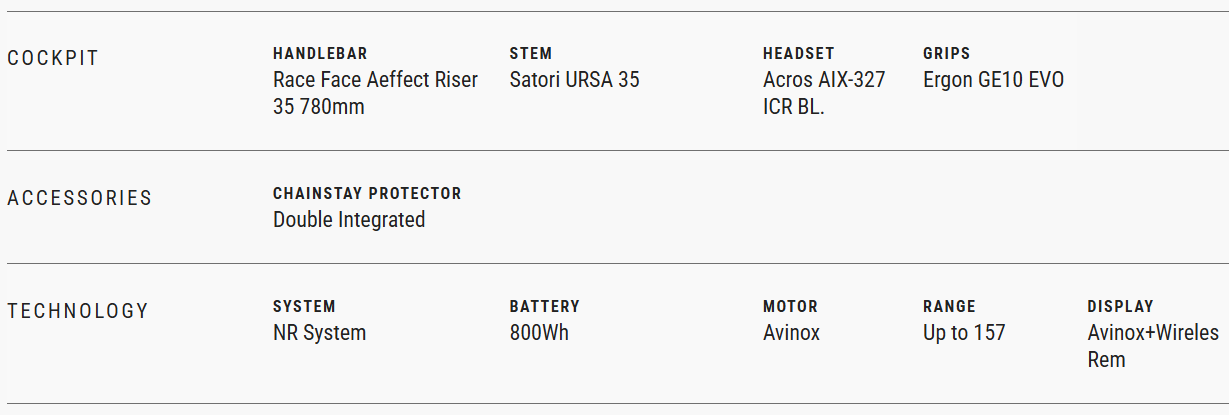Select the Avinox+Wireles Rem display value
The width and height of the screenshot is (1229, 415).
coord(1153,346)
